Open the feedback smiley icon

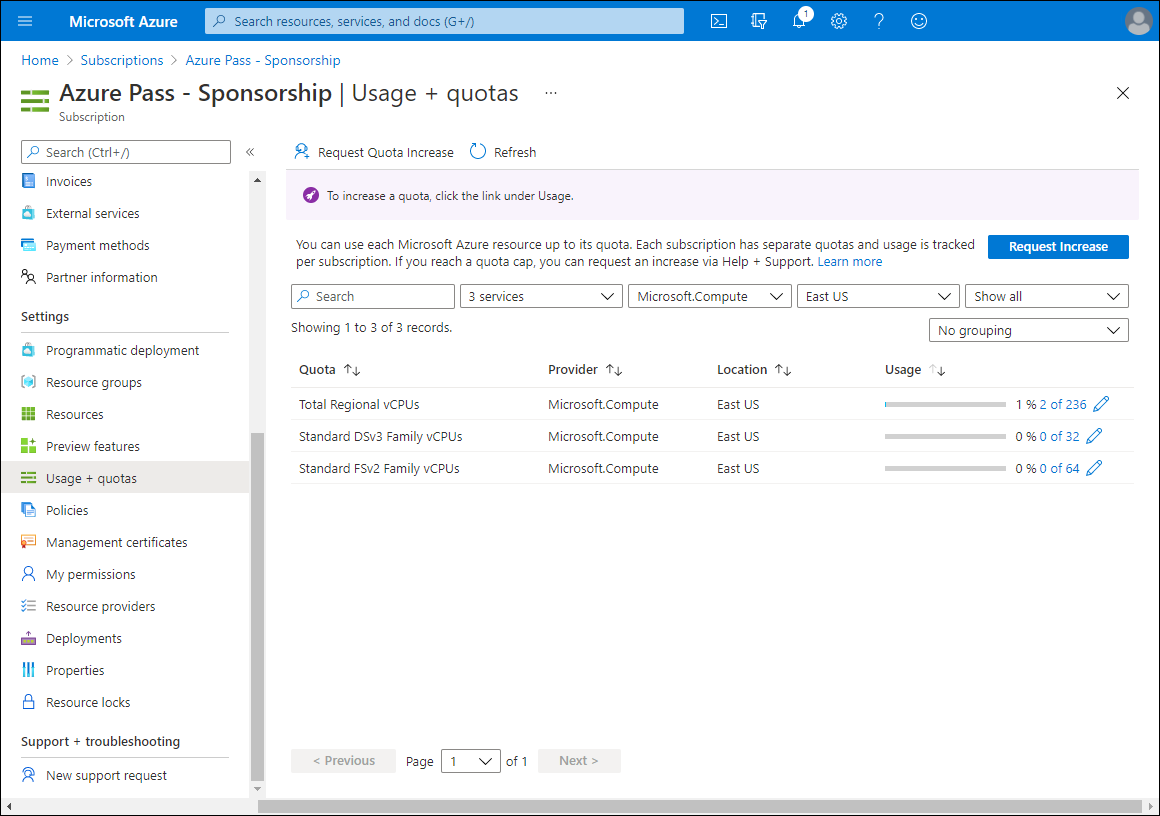coord(918,20)
